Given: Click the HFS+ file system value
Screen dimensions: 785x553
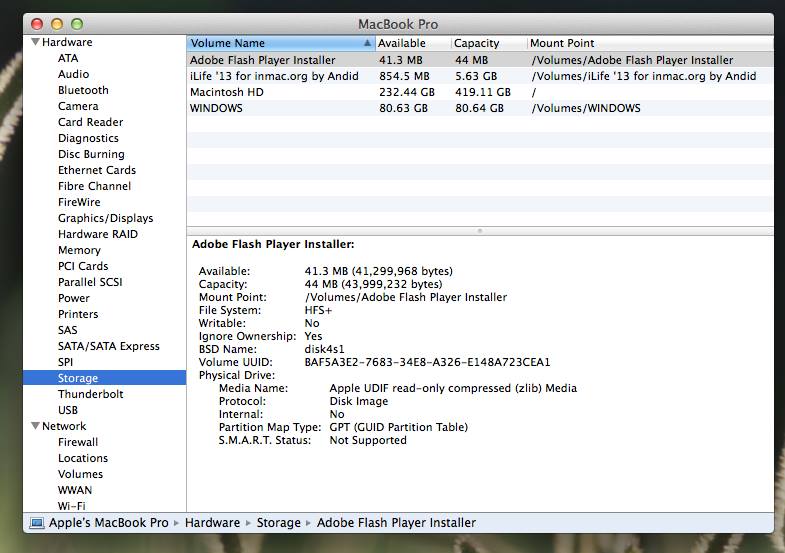Looking at the screenshot, I should 318,310.
